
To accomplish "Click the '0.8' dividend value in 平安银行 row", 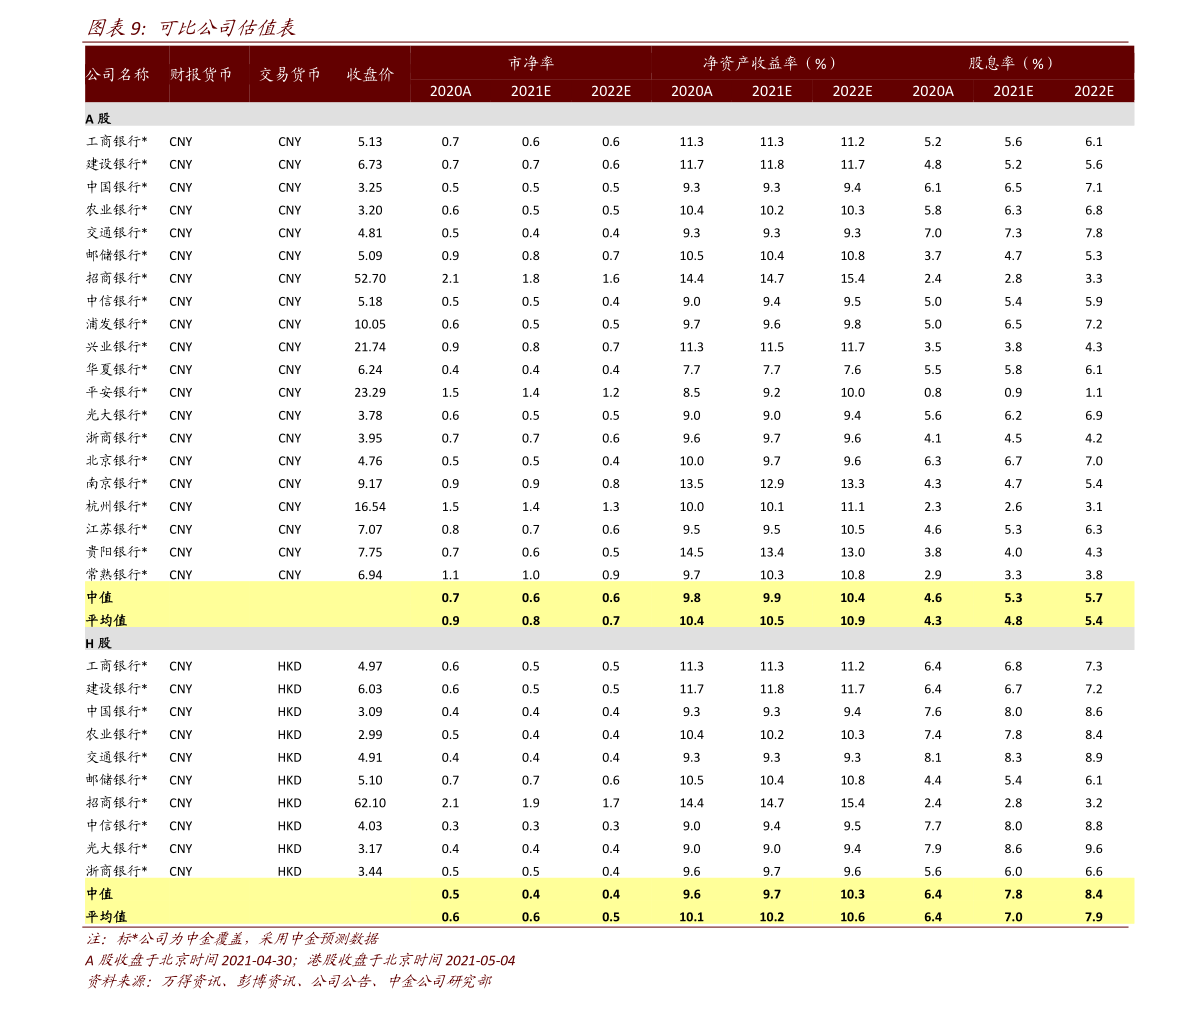I will [x=933, y=393].
